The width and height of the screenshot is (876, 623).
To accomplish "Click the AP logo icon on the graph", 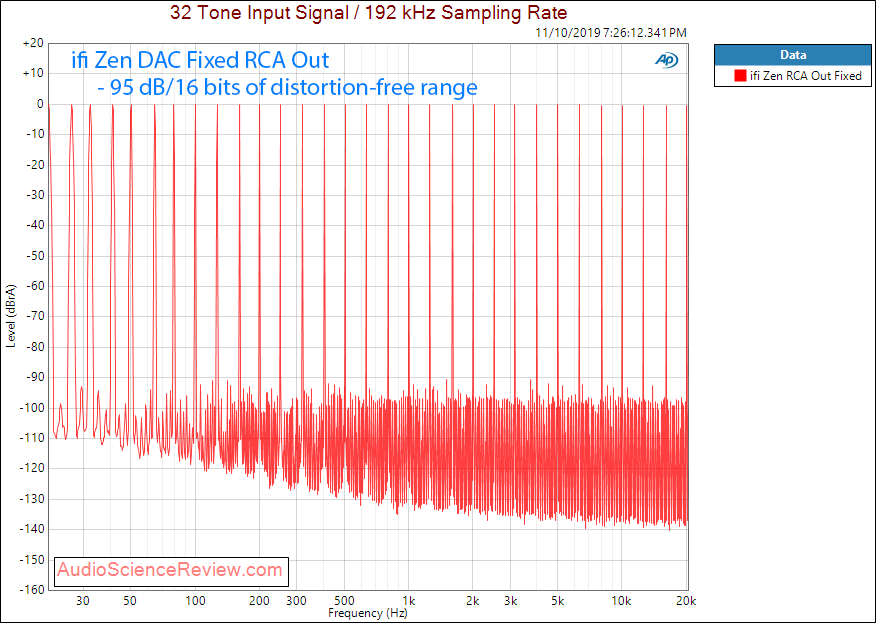I will tap(666, 60).
